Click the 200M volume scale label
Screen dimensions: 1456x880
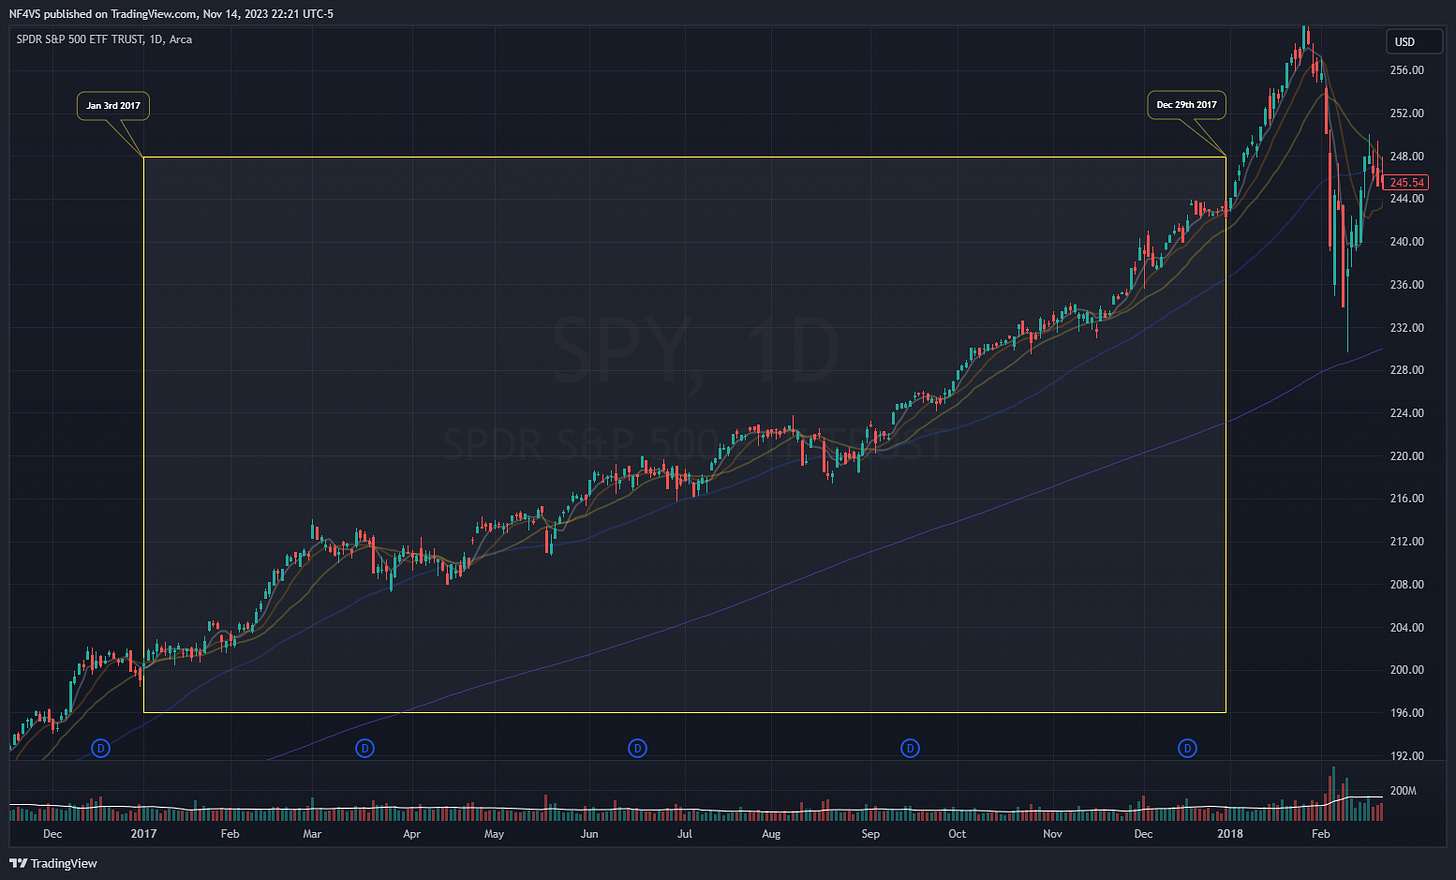click(x=1403, y=791)
